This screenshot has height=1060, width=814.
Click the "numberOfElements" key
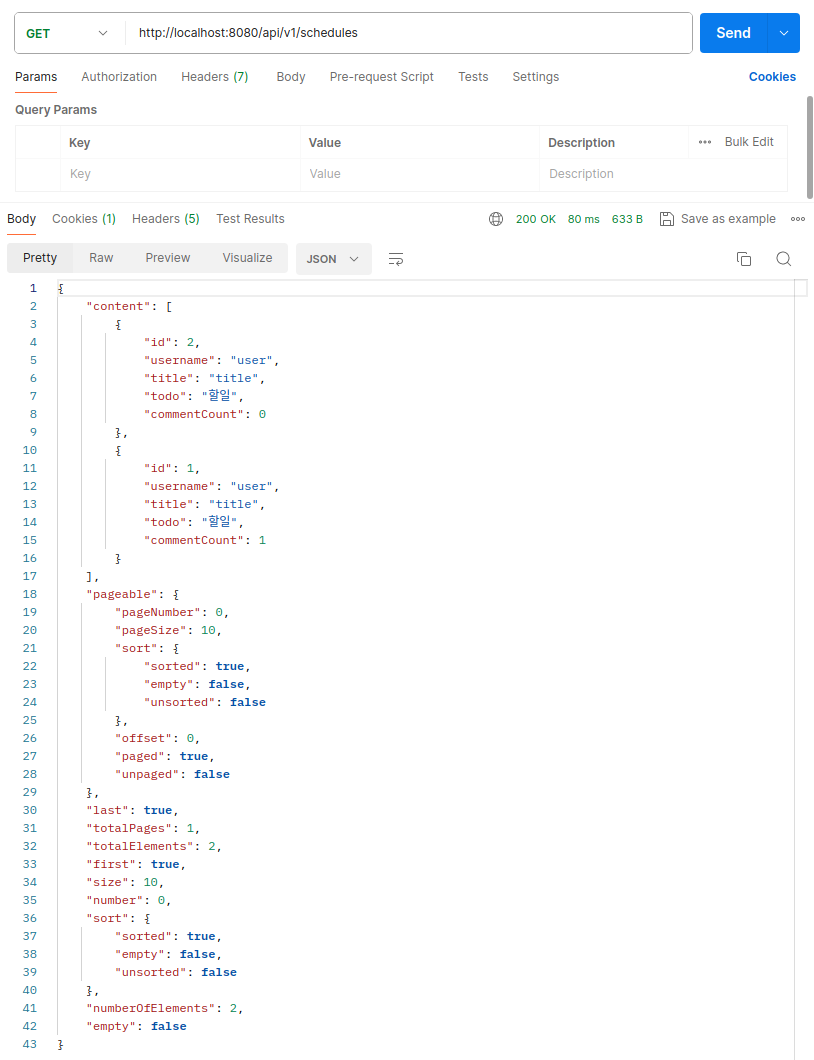coord(154,1008)
